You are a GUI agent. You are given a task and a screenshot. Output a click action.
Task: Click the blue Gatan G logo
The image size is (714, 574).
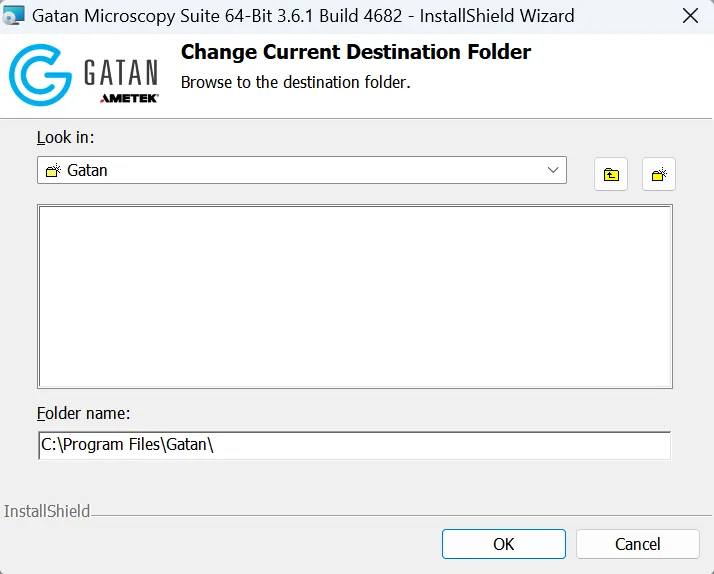click(x=40, y=75)
